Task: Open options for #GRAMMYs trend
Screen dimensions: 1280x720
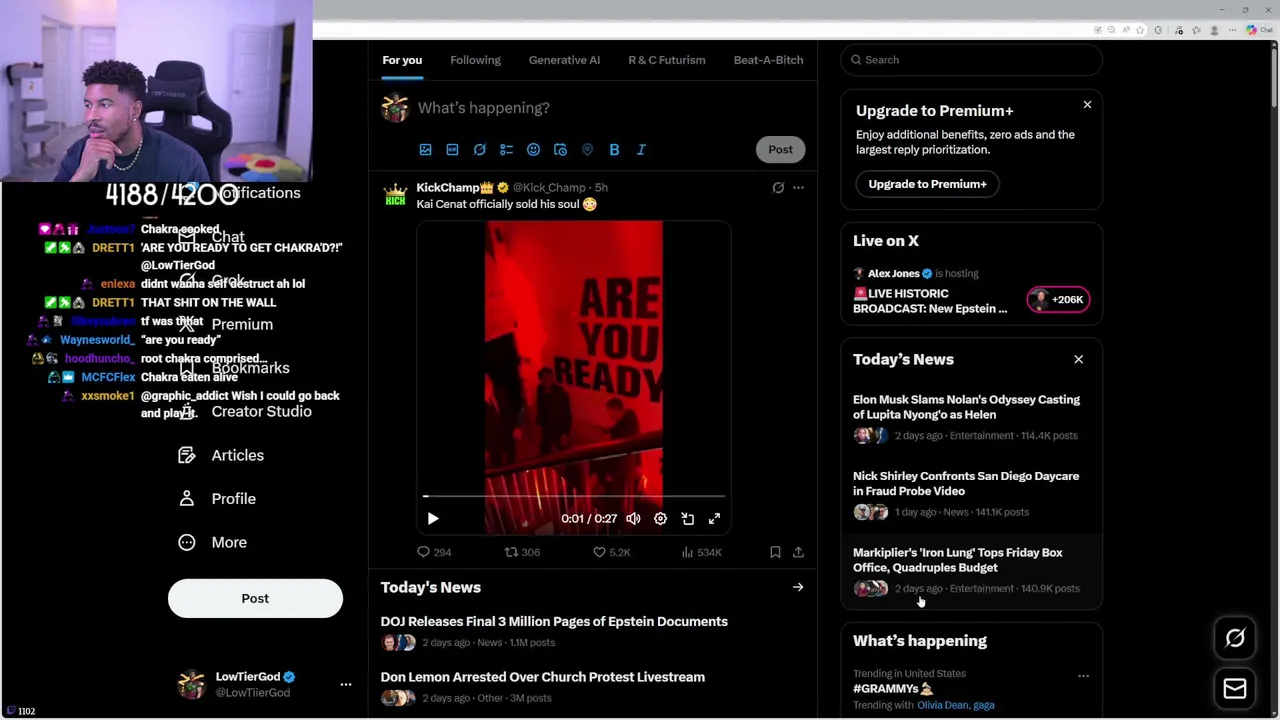Action: coord(1083,676)
